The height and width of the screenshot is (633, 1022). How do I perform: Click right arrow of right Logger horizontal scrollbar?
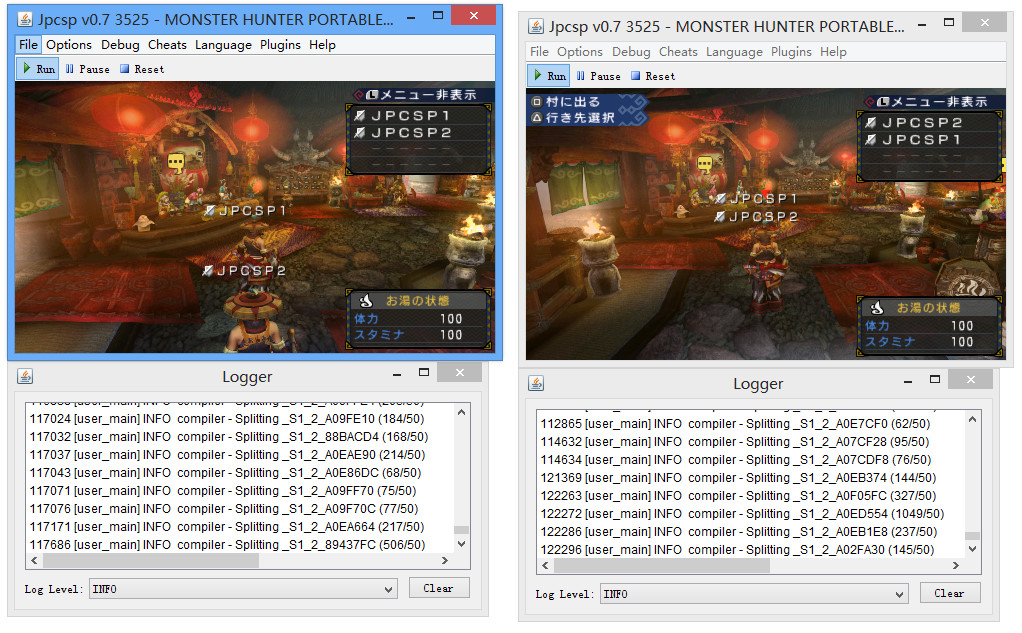tap(956, 565)
